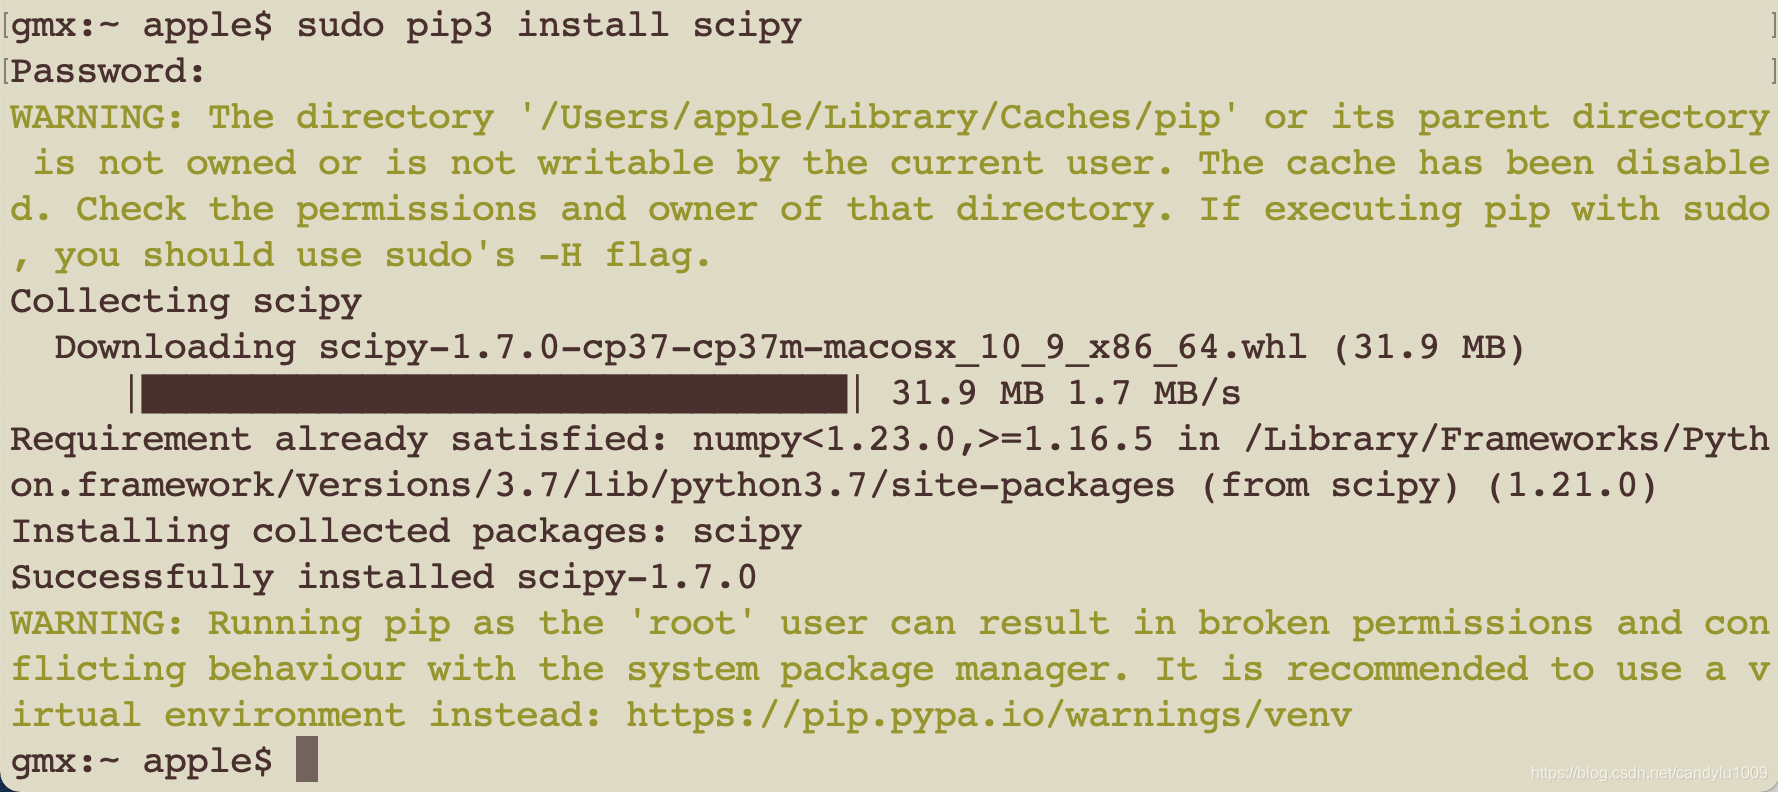The width and height of the screenshot is (1778, 792).
Task: Click the scipy download progress bar
Action: coord(494,393)
